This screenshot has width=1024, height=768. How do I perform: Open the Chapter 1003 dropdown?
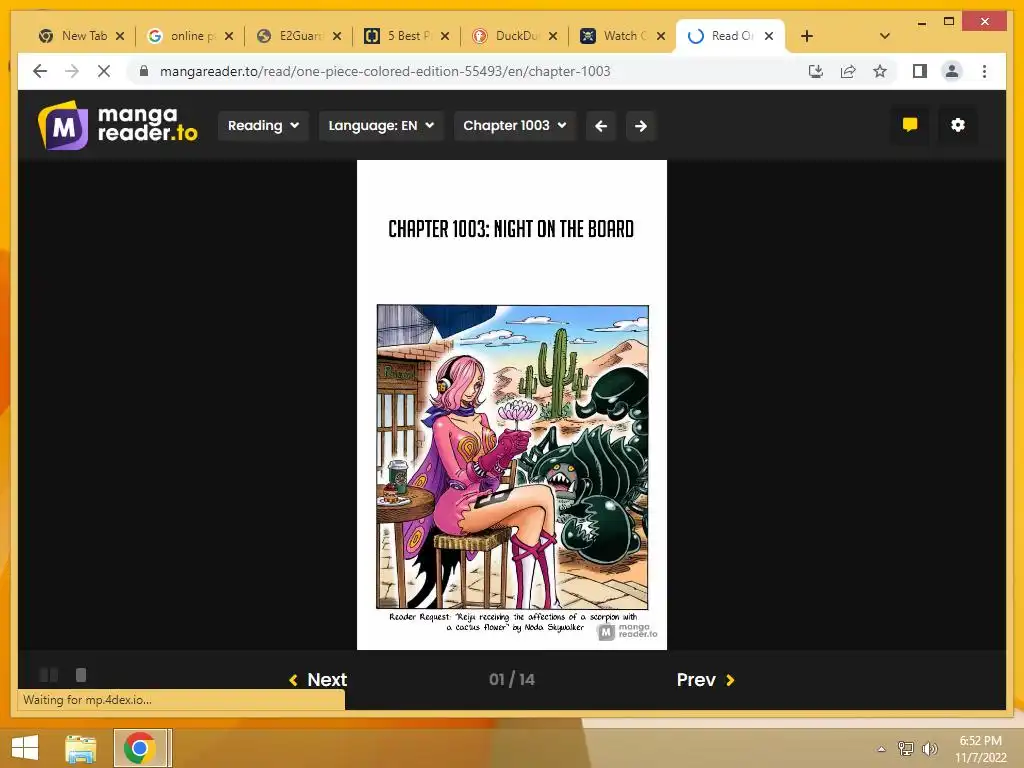point(514,125)
